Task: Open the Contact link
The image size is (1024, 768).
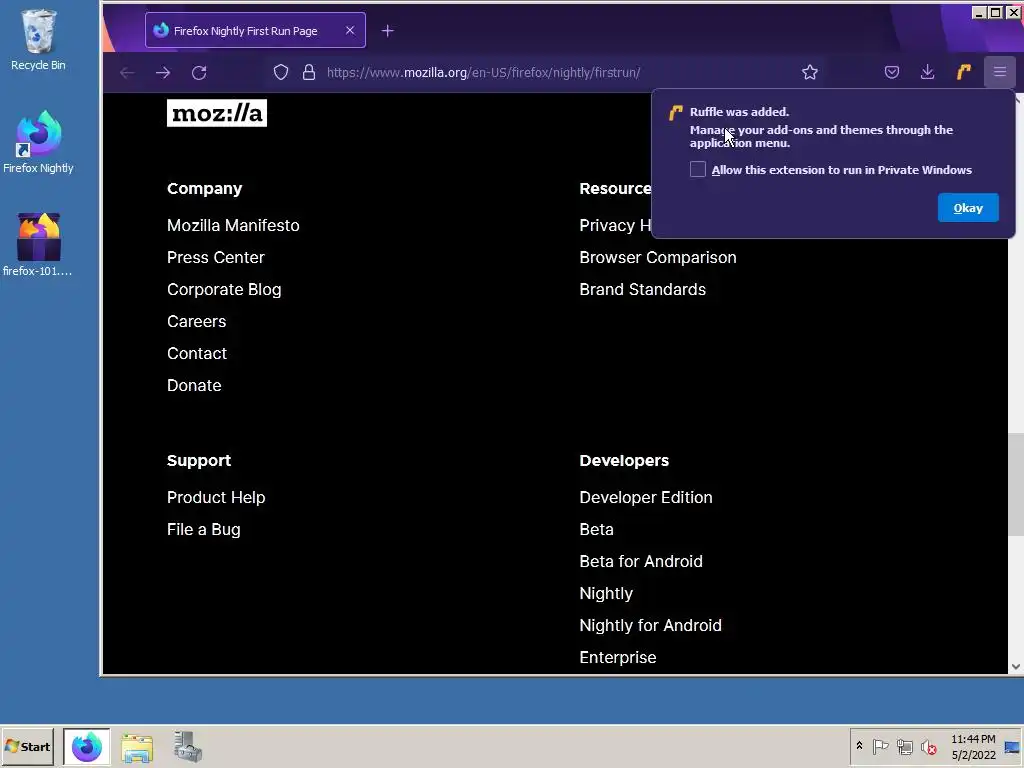Action: (x=197, y=353)
